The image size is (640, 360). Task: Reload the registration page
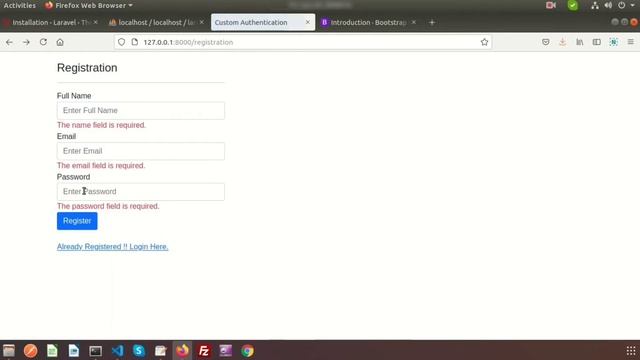coord(43,42)
